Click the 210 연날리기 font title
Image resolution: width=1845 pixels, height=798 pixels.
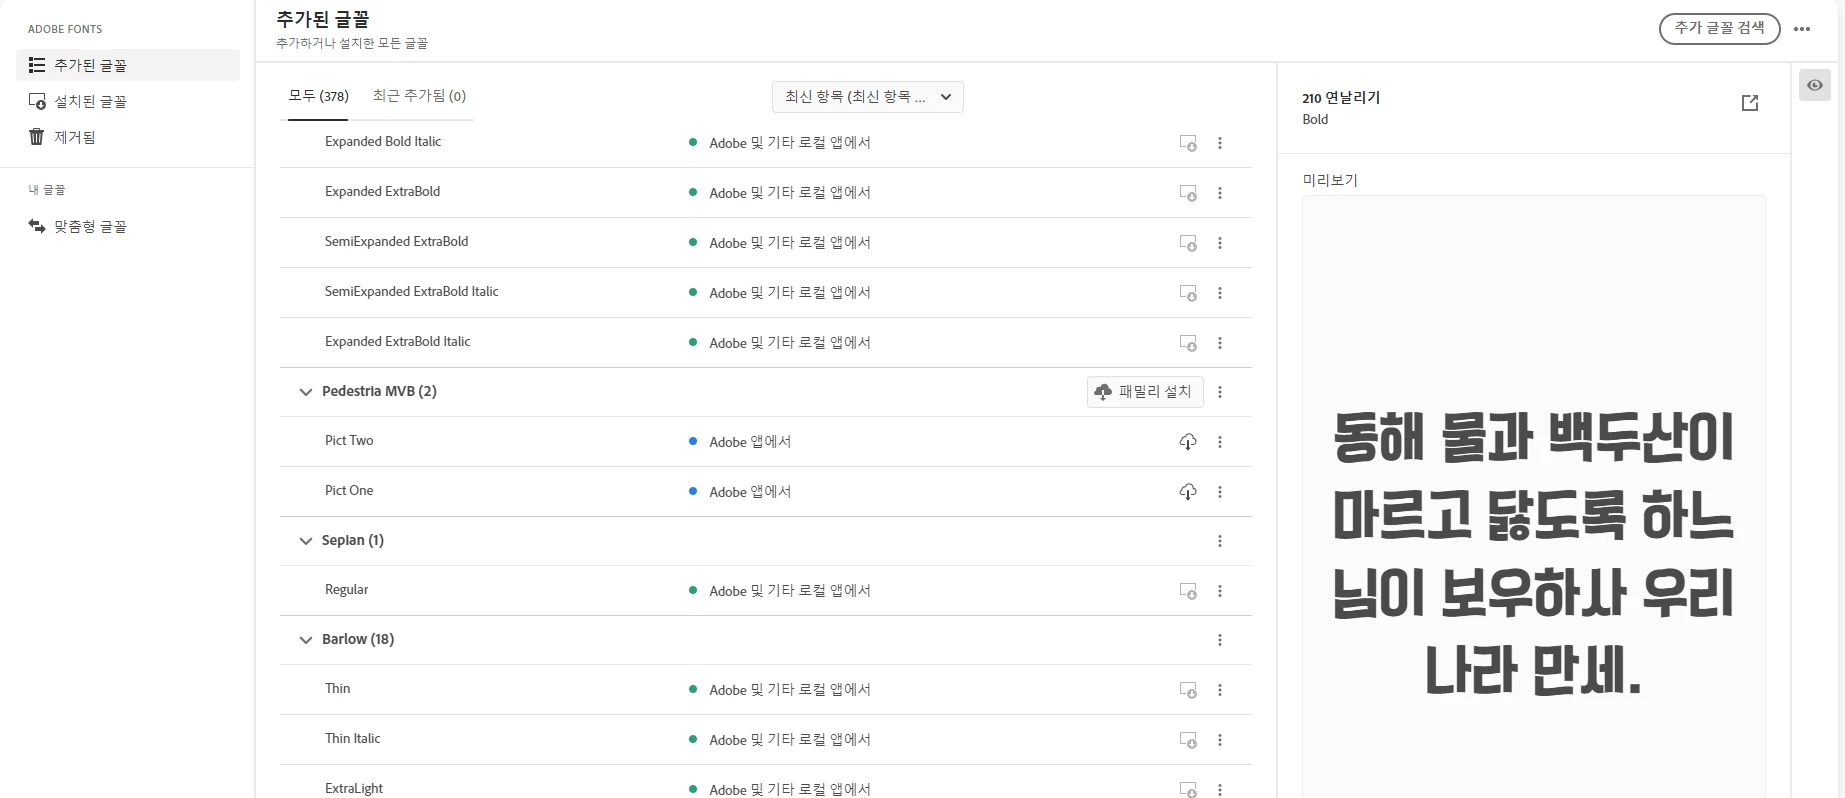pyautogui.click(x=1341, y=98)
